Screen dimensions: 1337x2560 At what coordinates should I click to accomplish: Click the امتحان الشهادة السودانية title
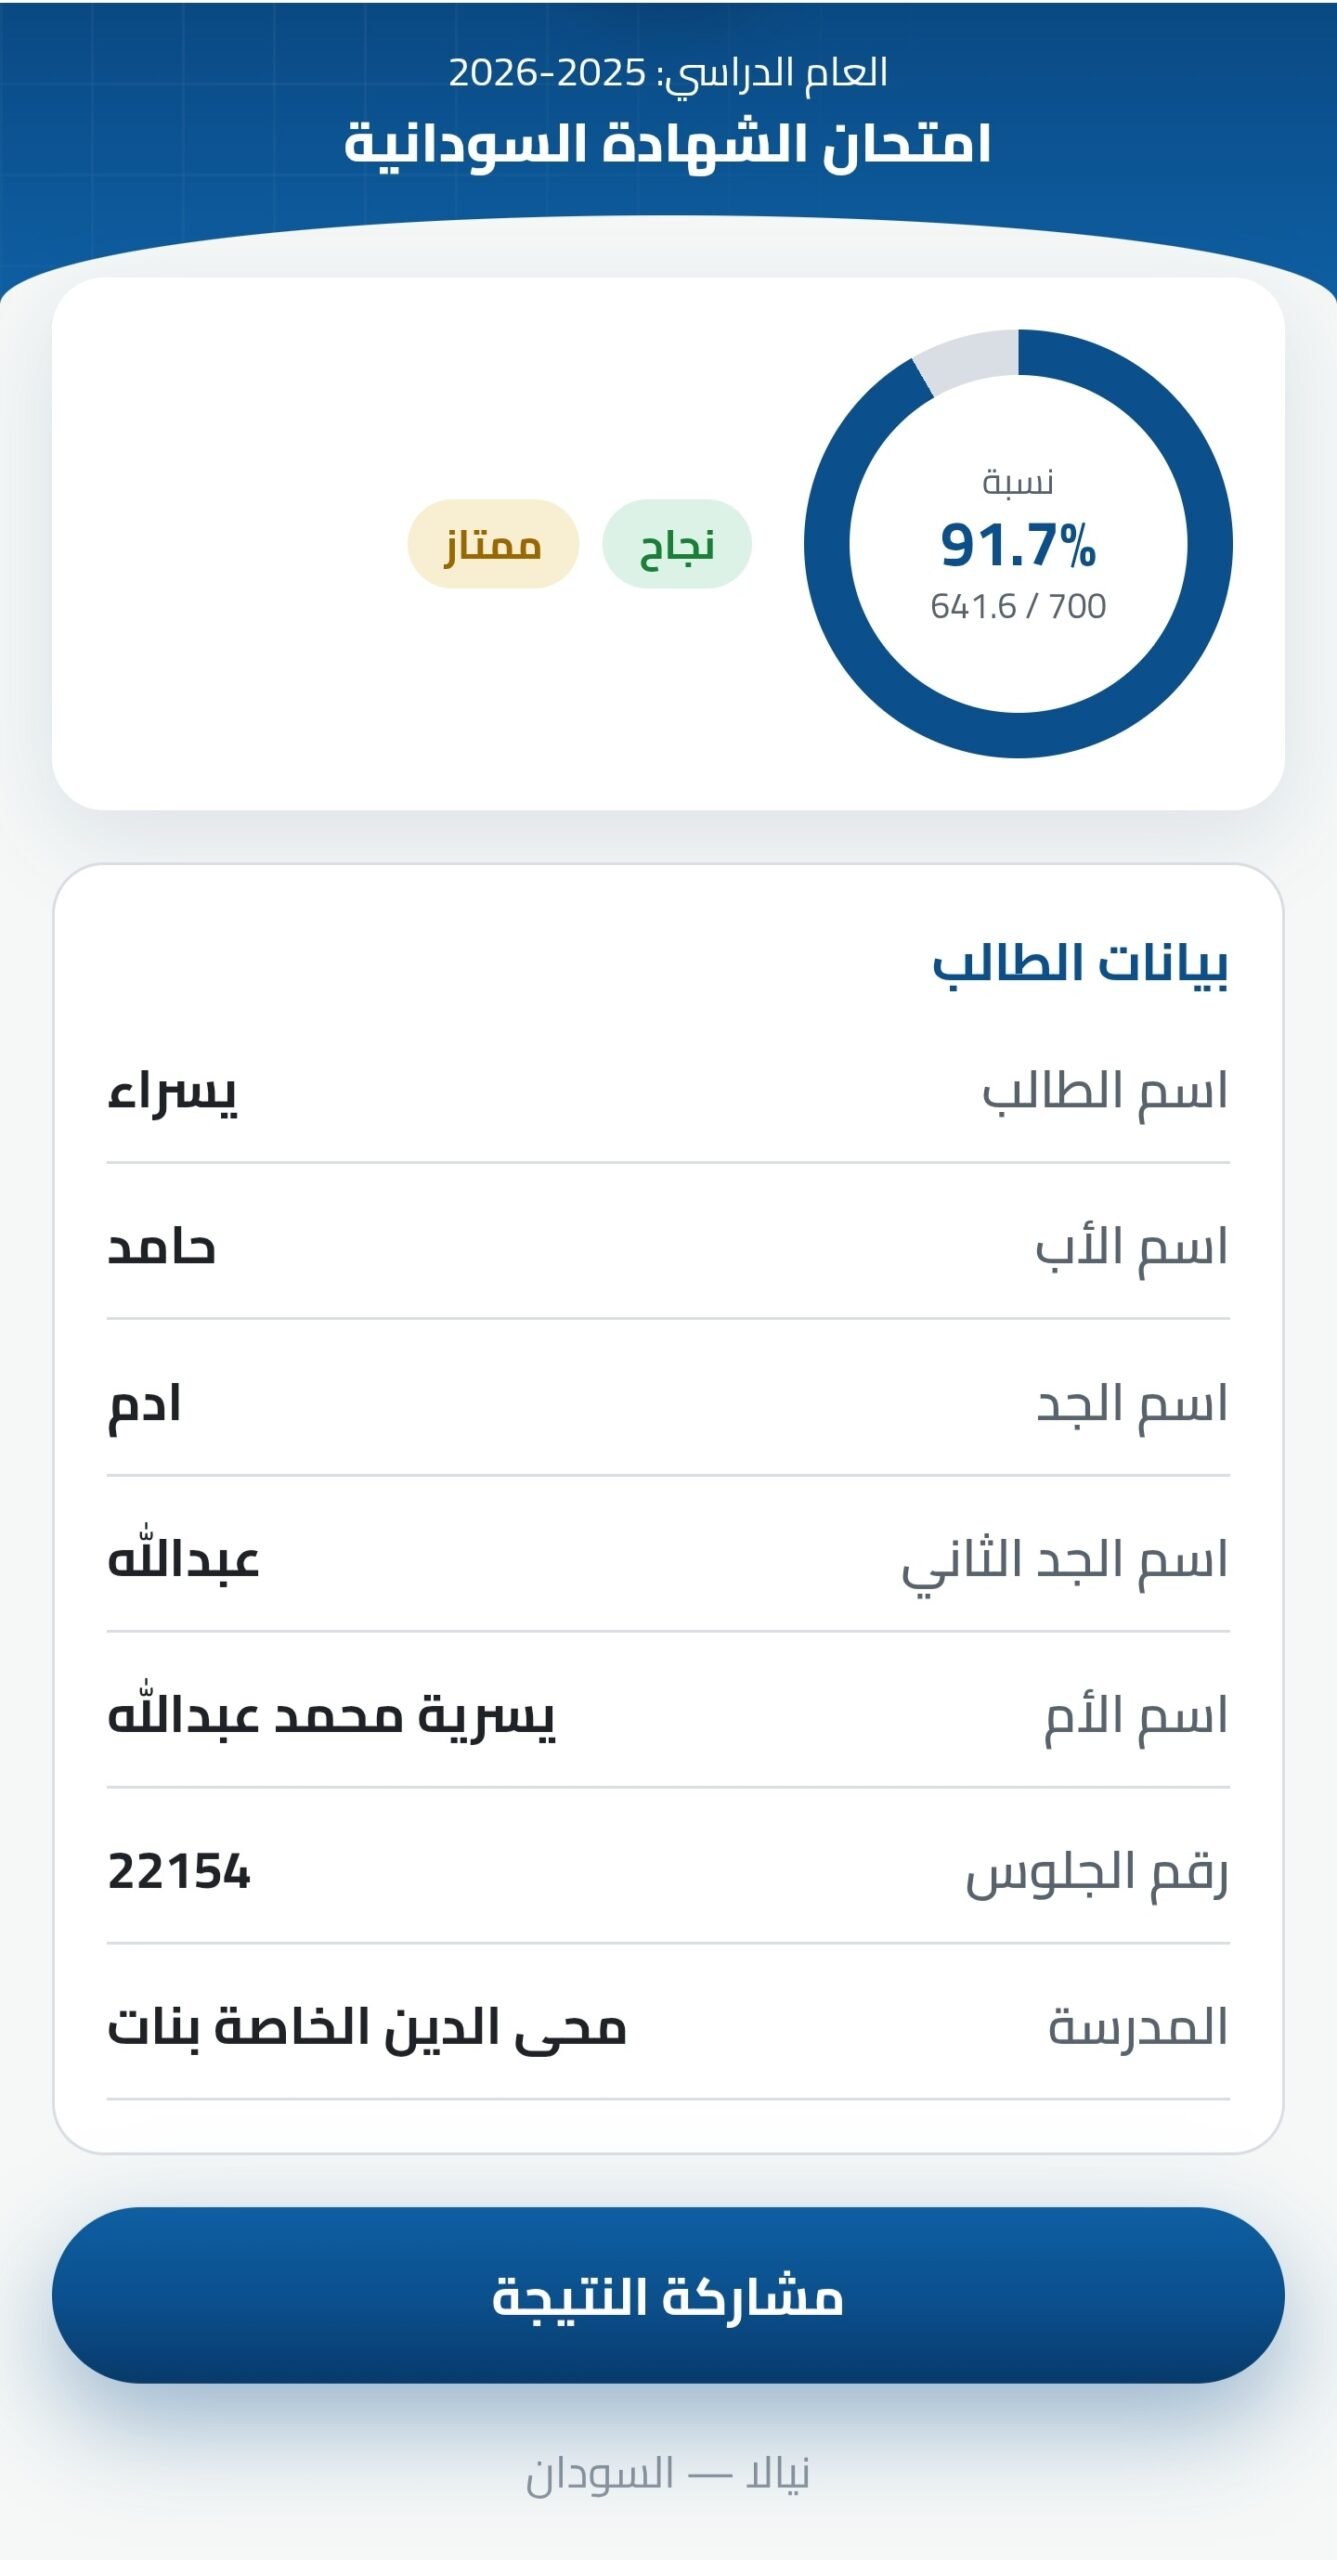[x=668, y=143]
